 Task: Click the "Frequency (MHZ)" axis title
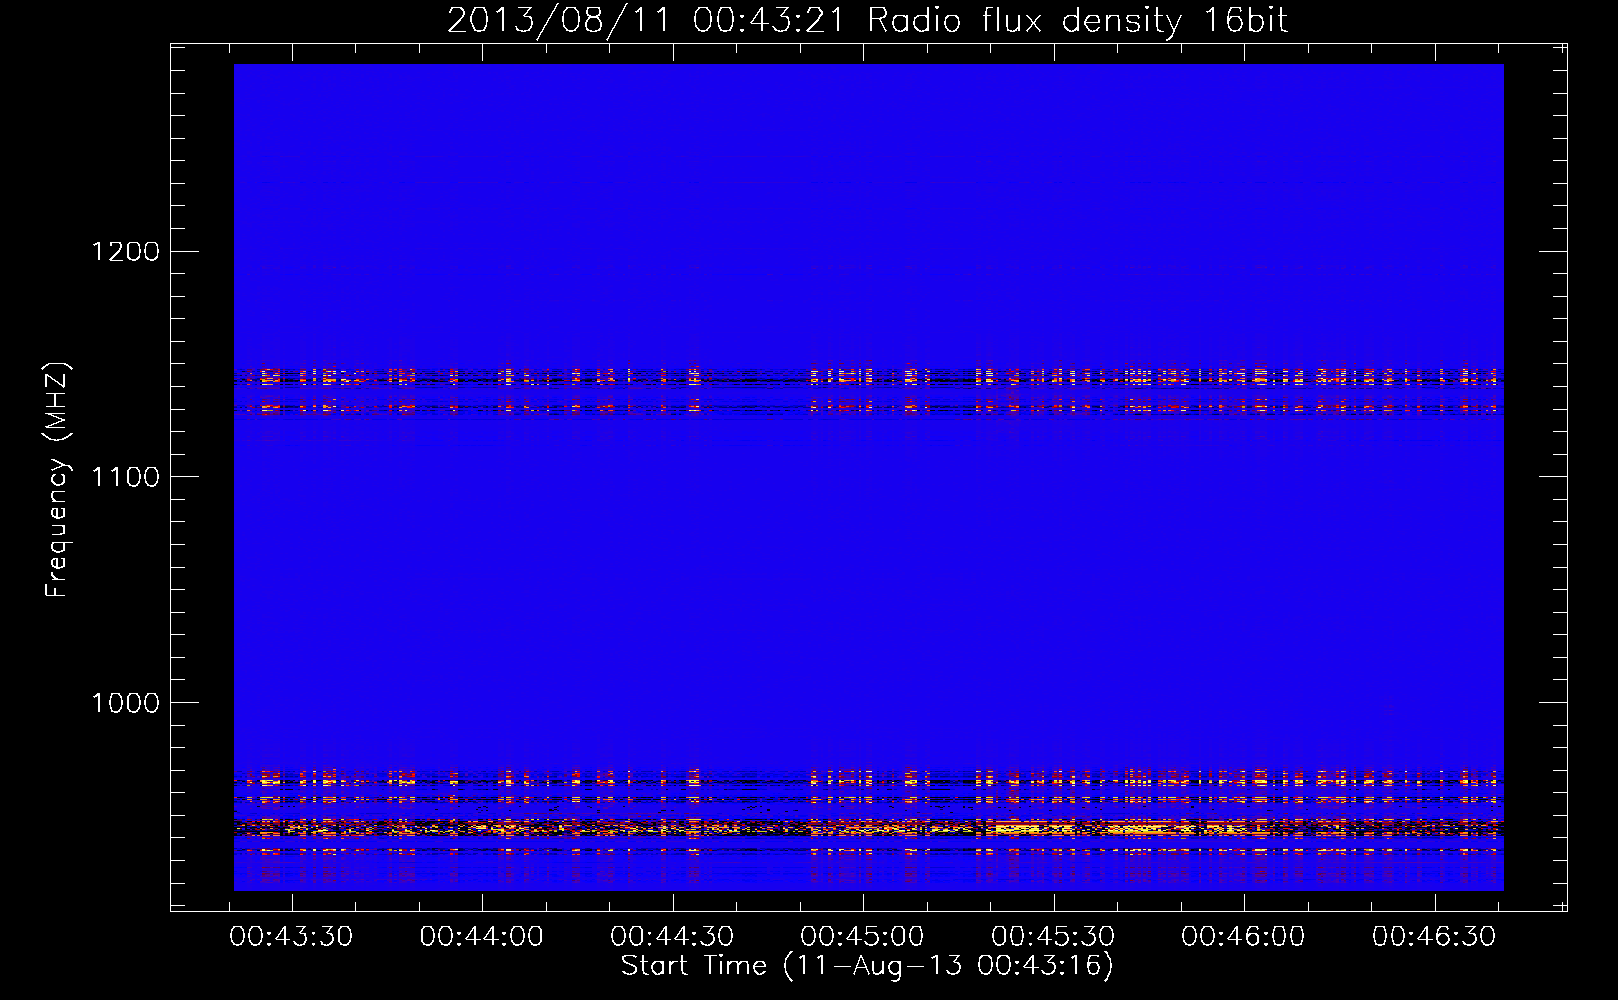pyautogui.click(x=57, y=480)
